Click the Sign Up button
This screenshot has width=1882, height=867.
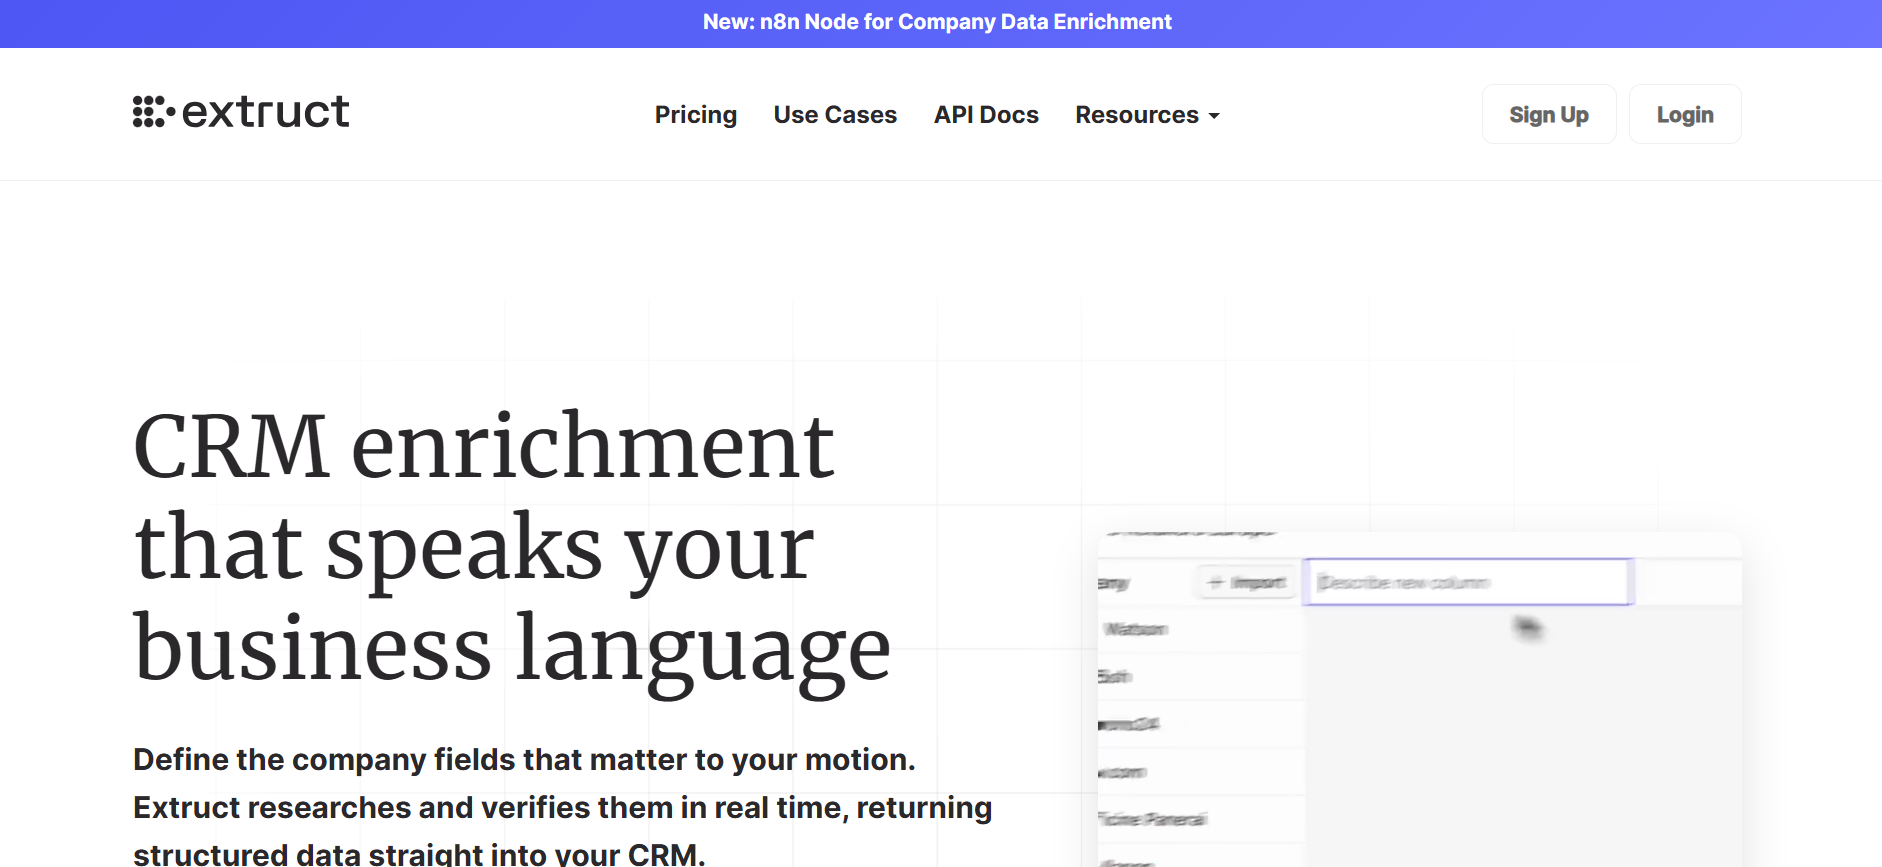coord(1549,114)
